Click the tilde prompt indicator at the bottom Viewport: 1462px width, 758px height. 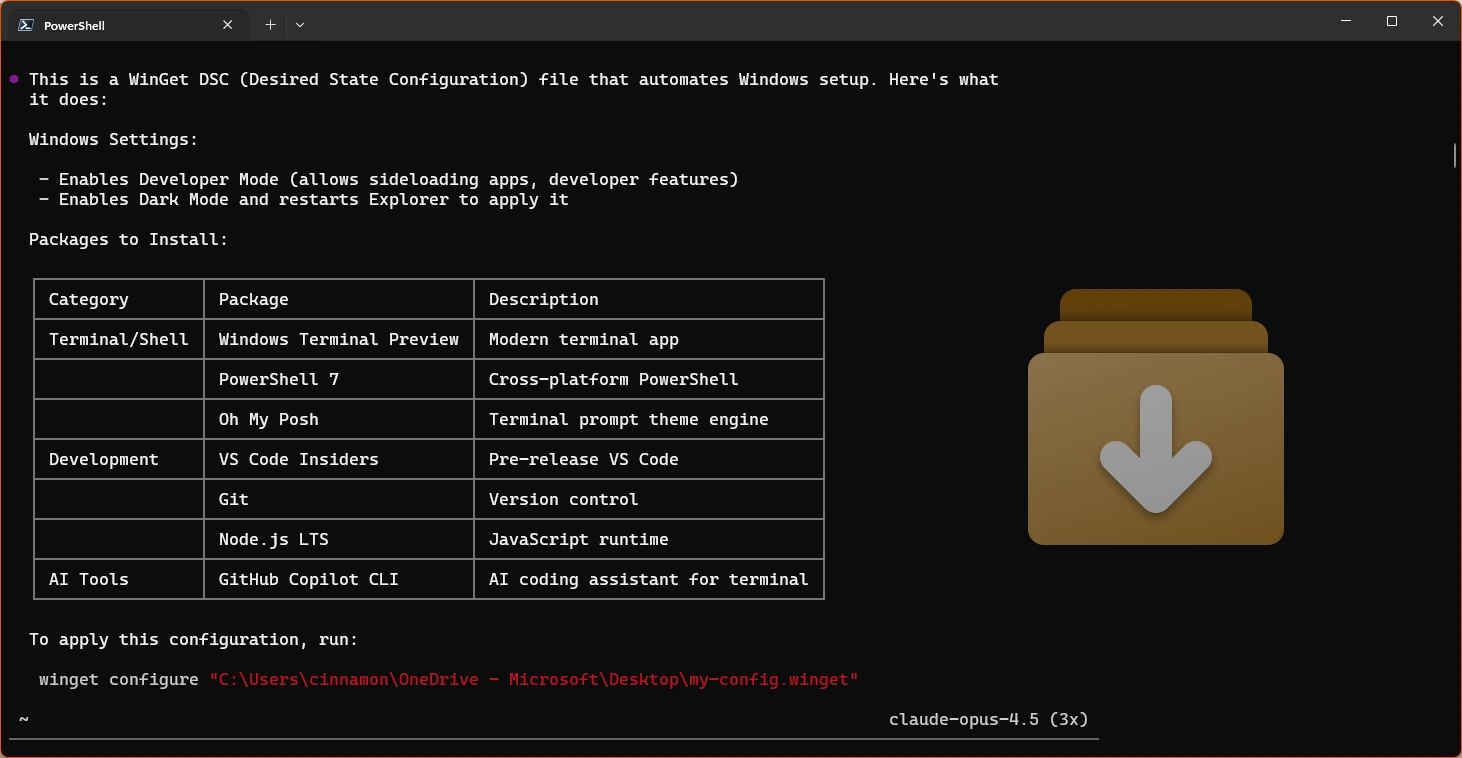point(23,718)
